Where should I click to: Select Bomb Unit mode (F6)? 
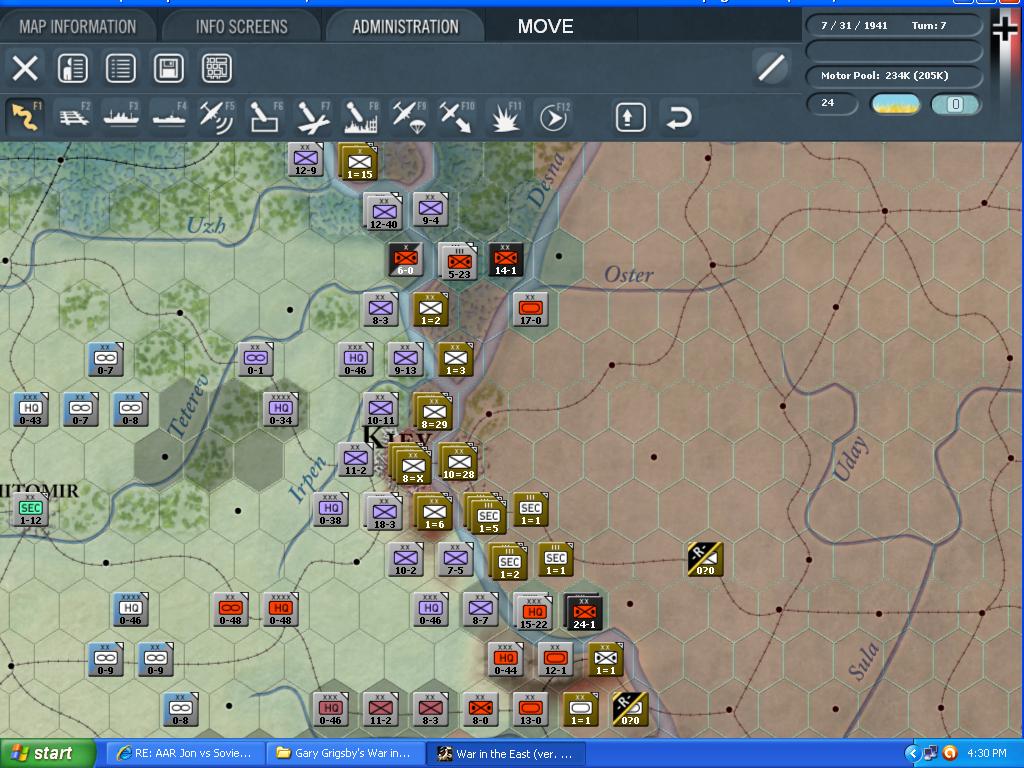click(265, 117)
